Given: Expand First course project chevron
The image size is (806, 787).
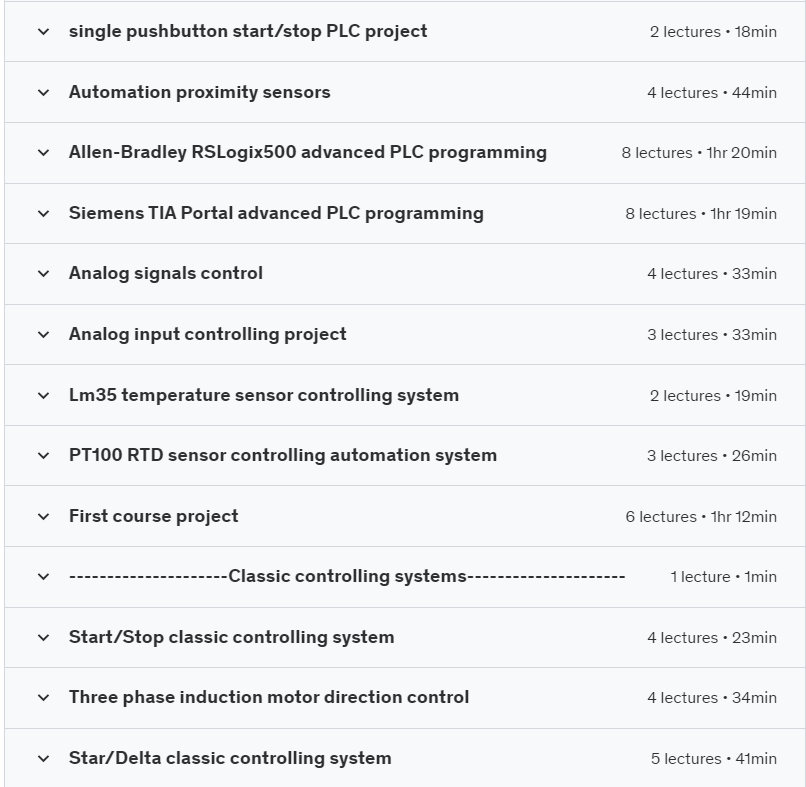Looking at the screenshot, I should pos(43,517).
